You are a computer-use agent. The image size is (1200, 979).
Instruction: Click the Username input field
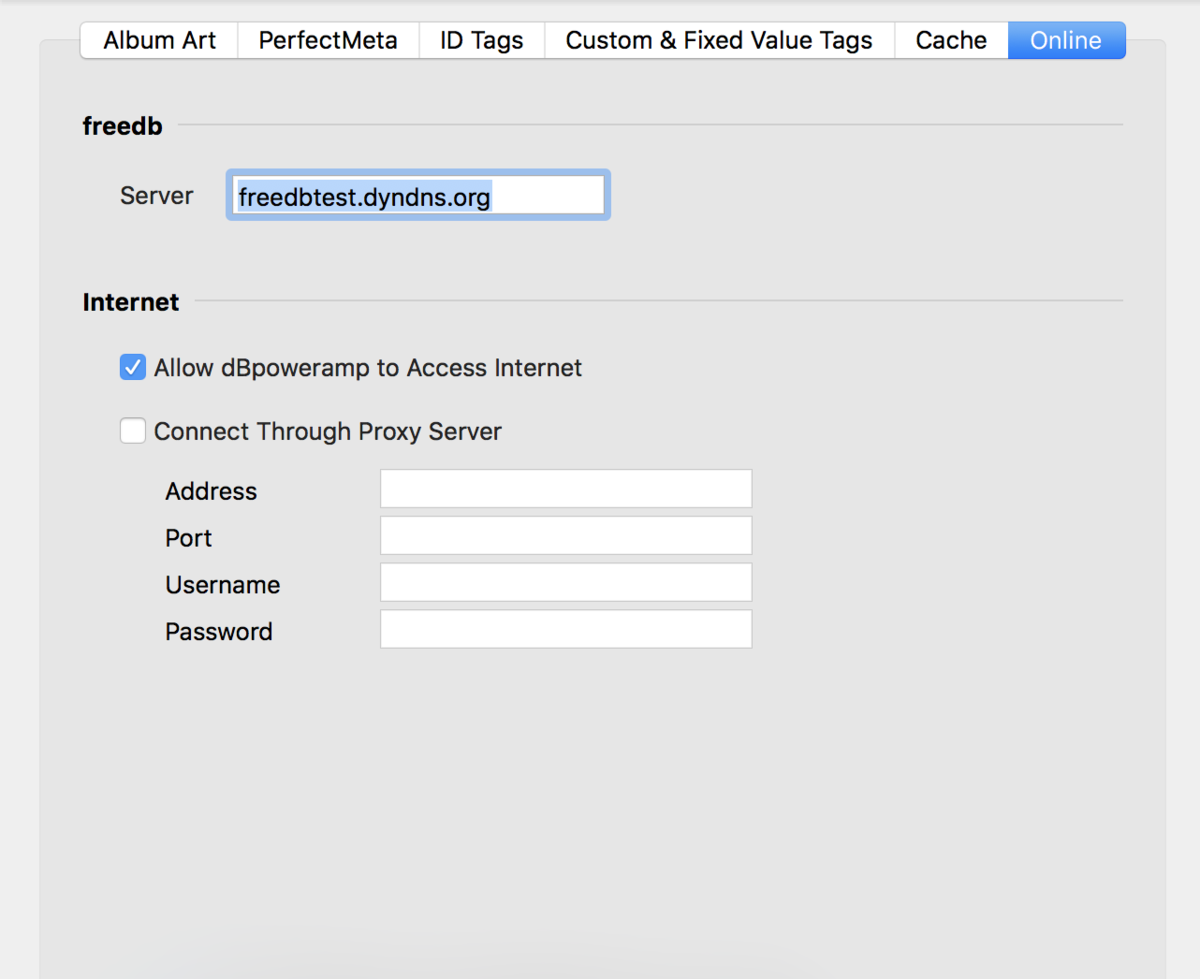[x=565, y=582]
